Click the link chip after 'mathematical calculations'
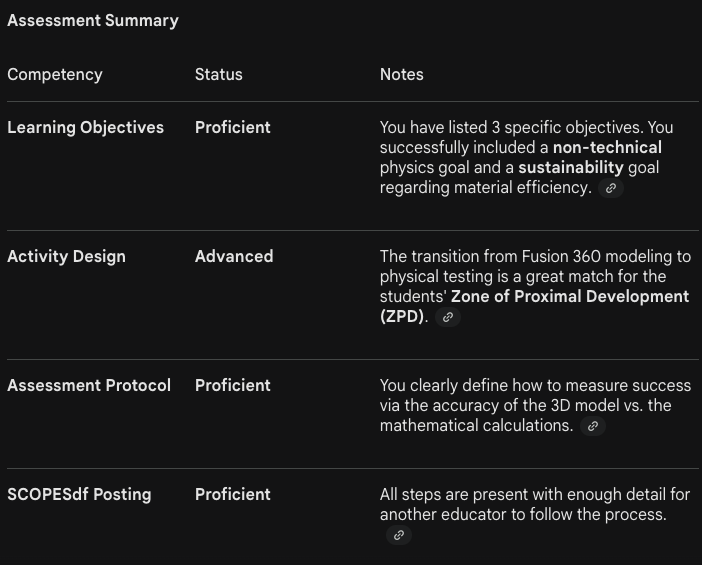702x565 pixels. pyautogui.click(x=593, y=426)
